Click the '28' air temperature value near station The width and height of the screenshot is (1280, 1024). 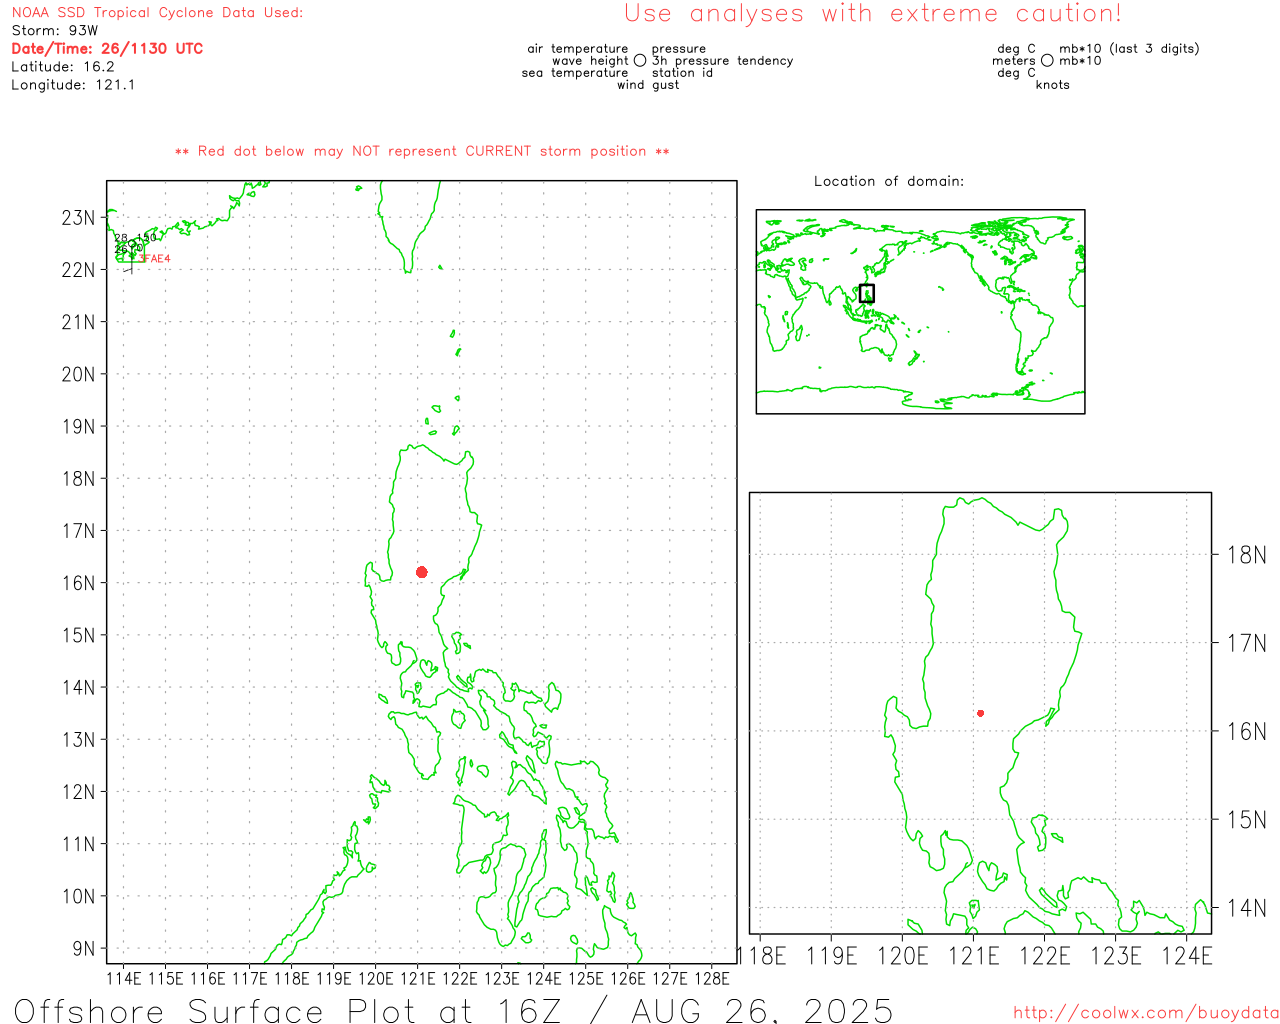click(x=121, y=238)
